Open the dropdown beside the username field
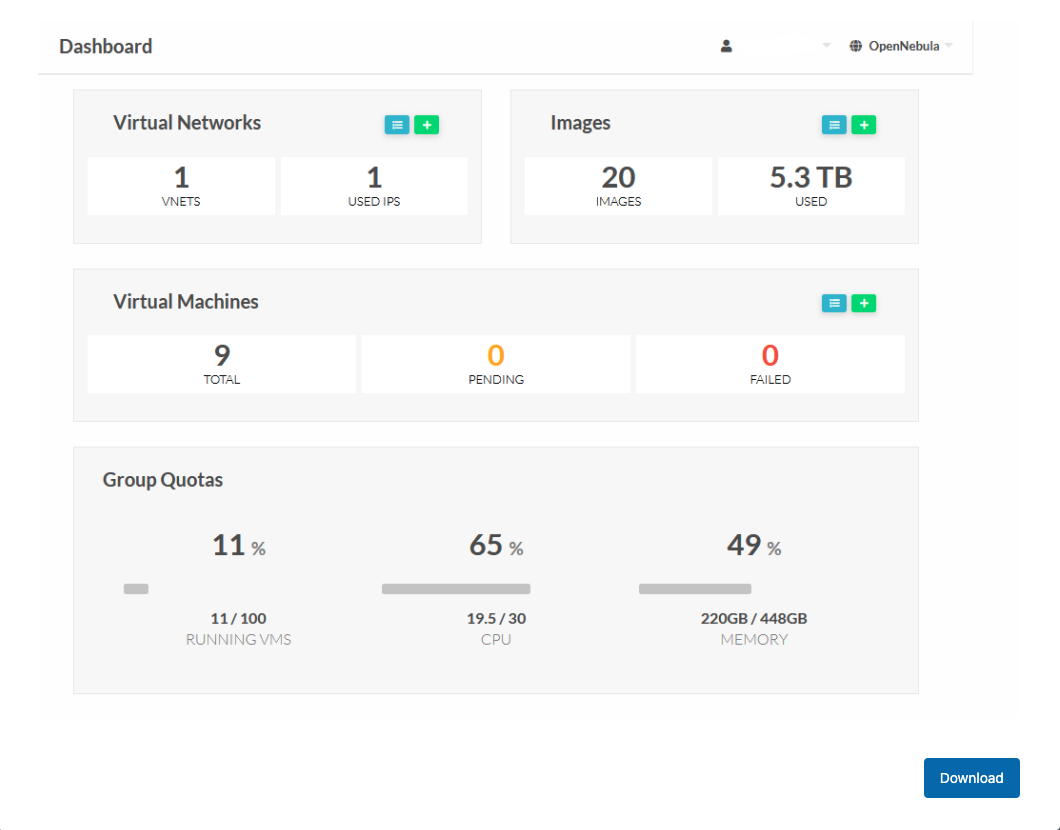The image size is (1060, 830). coord(825,45)
